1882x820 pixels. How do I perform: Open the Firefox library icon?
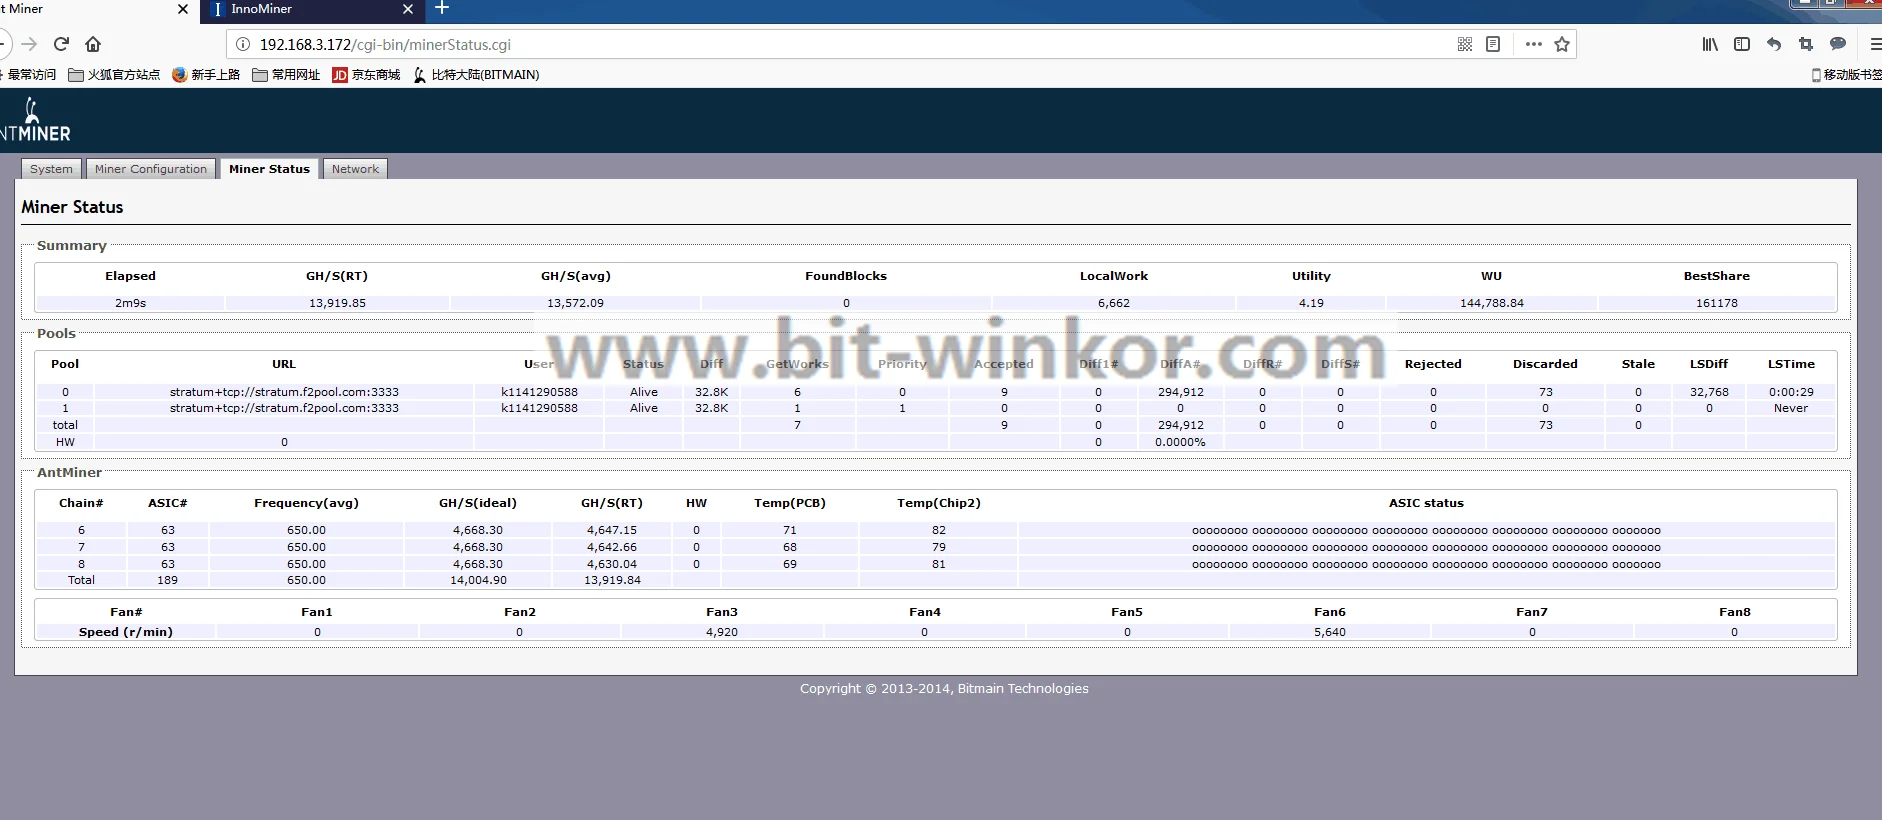coord(1710,44)
